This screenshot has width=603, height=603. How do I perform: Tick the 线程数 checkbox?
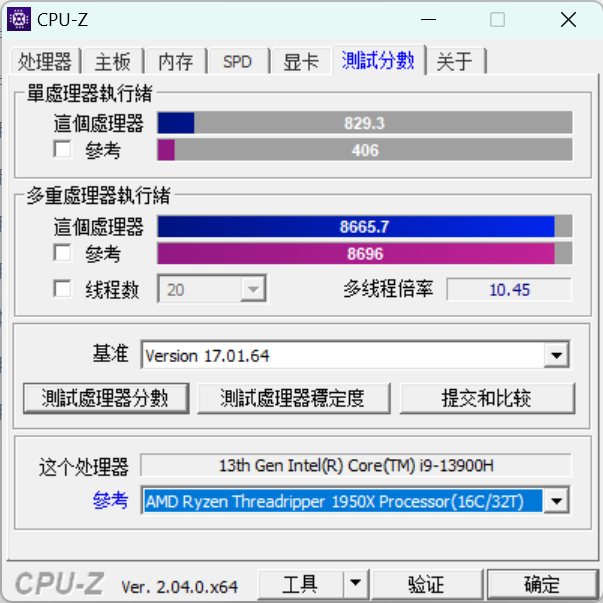tap(62, 288)
